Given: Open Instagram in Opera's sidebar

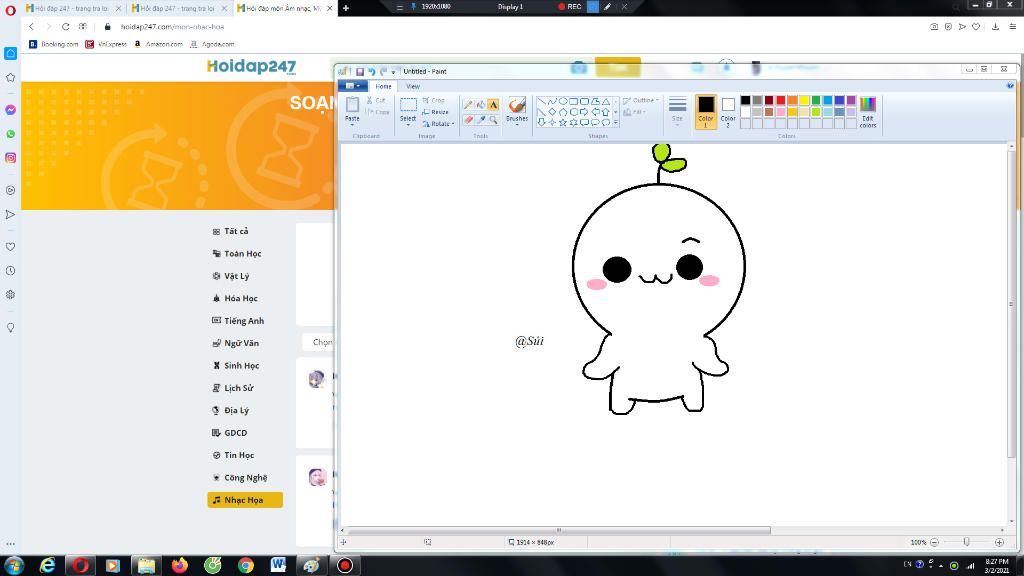Looking at the screenshot, I should (10, 158).
